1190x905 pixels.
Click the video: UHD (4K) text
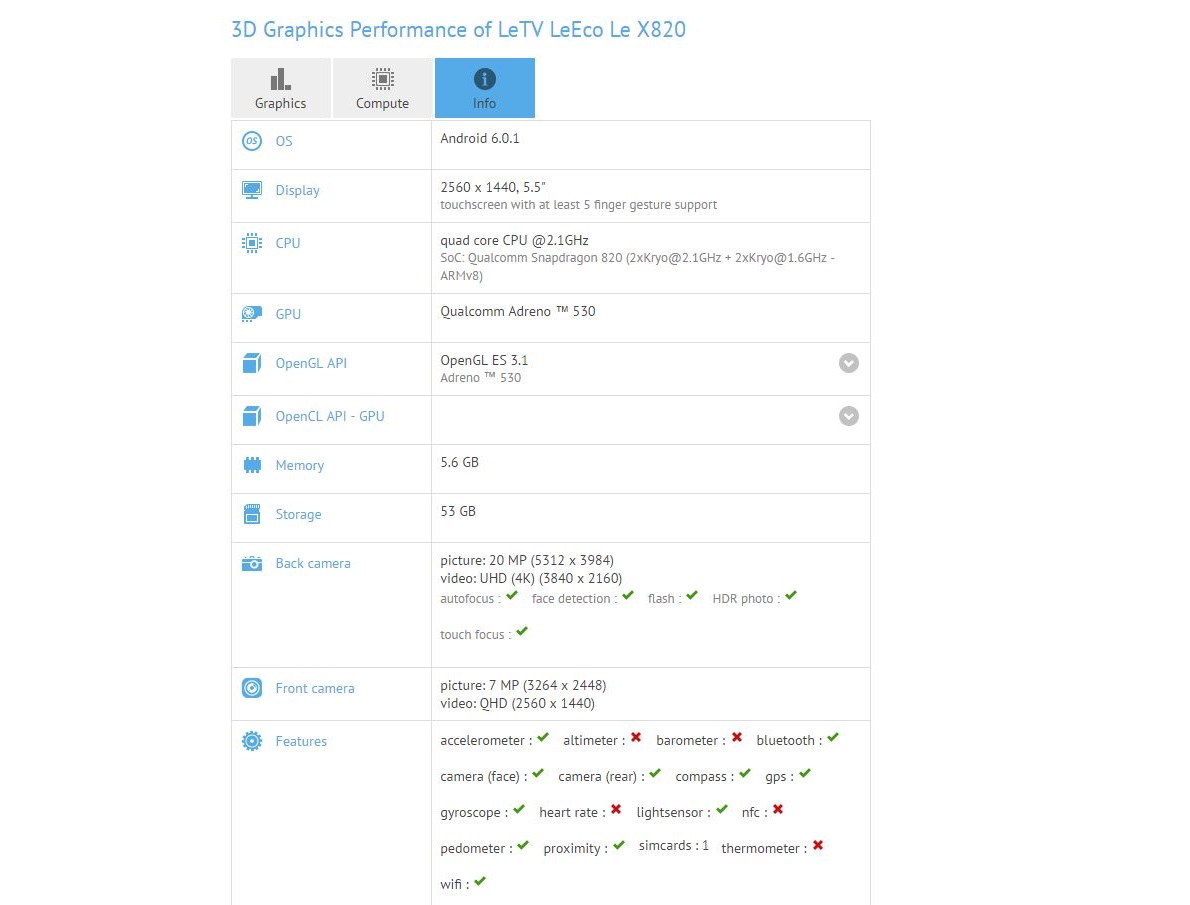(531, 579)
